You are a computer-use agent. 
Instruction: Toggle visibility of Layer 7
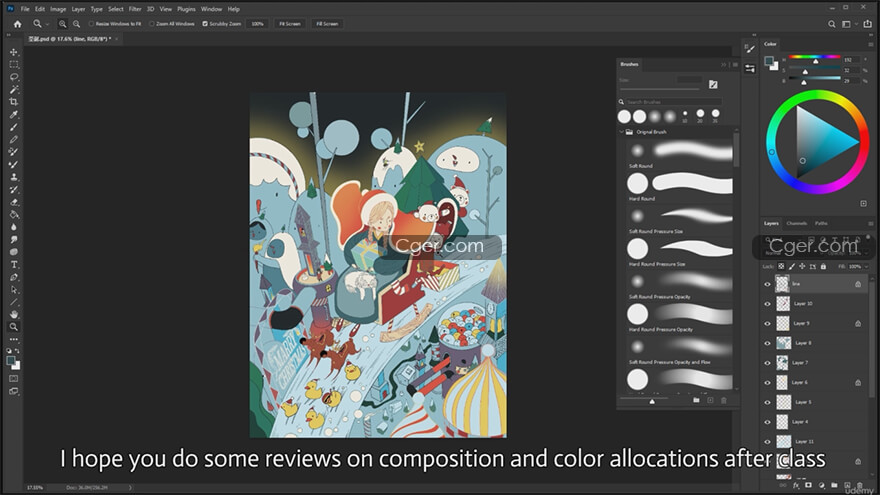pos(767,363)
